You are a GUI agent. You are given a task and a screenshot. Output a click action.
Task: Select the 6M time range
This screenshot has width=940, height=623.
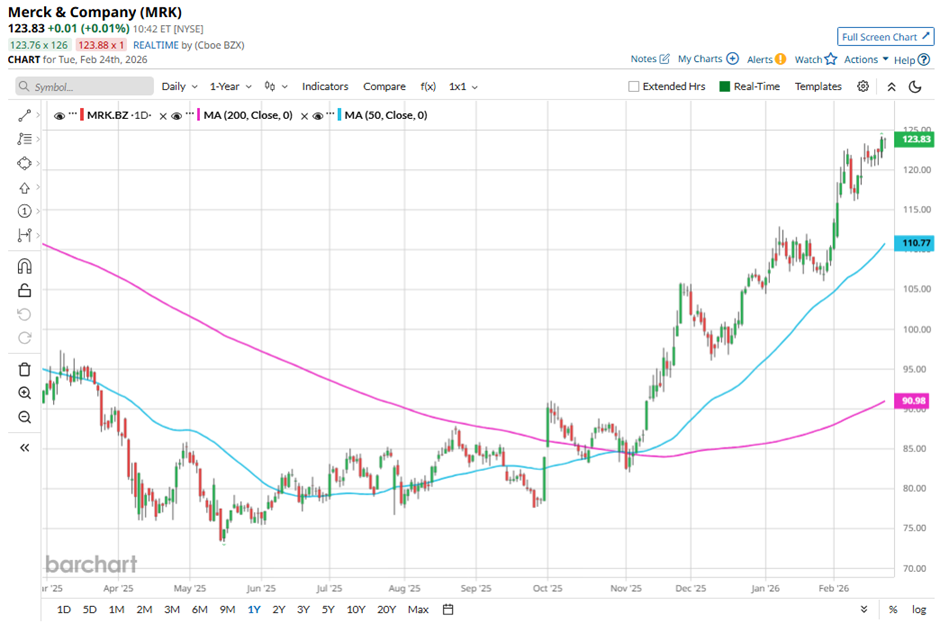point(199,609)
